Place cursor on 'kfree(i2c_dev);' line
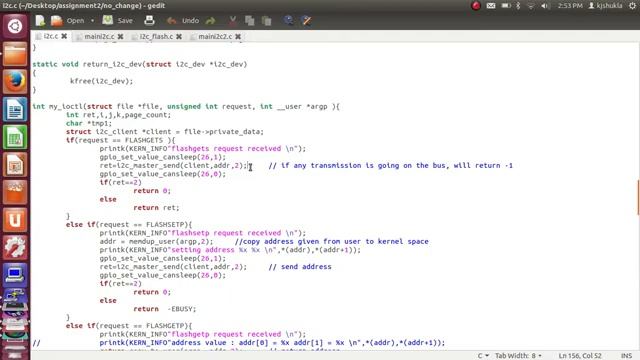 pyautogui.click(x=102, y=81)
